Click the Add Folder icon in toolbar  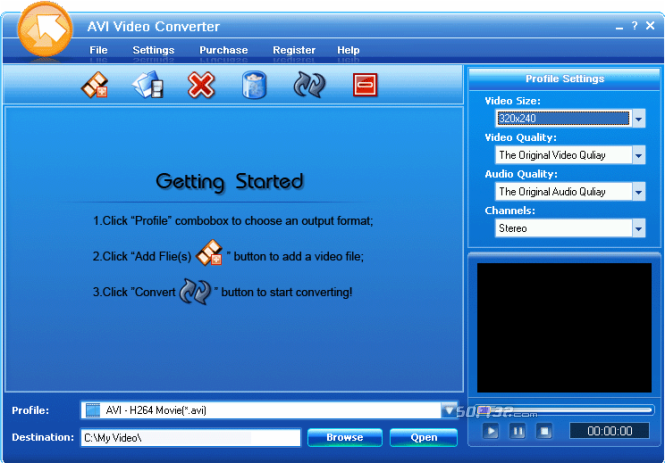tap(148, 85)
